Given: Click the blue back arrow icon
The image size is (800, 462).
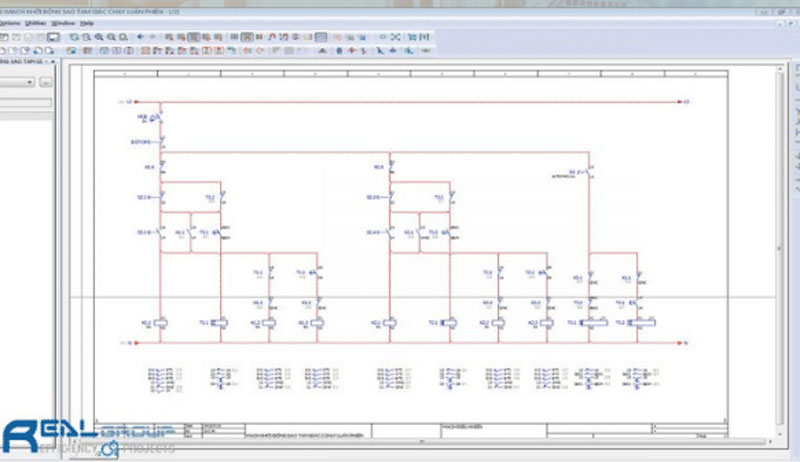Looking at the screenshot, I should (x=140, y=37).
